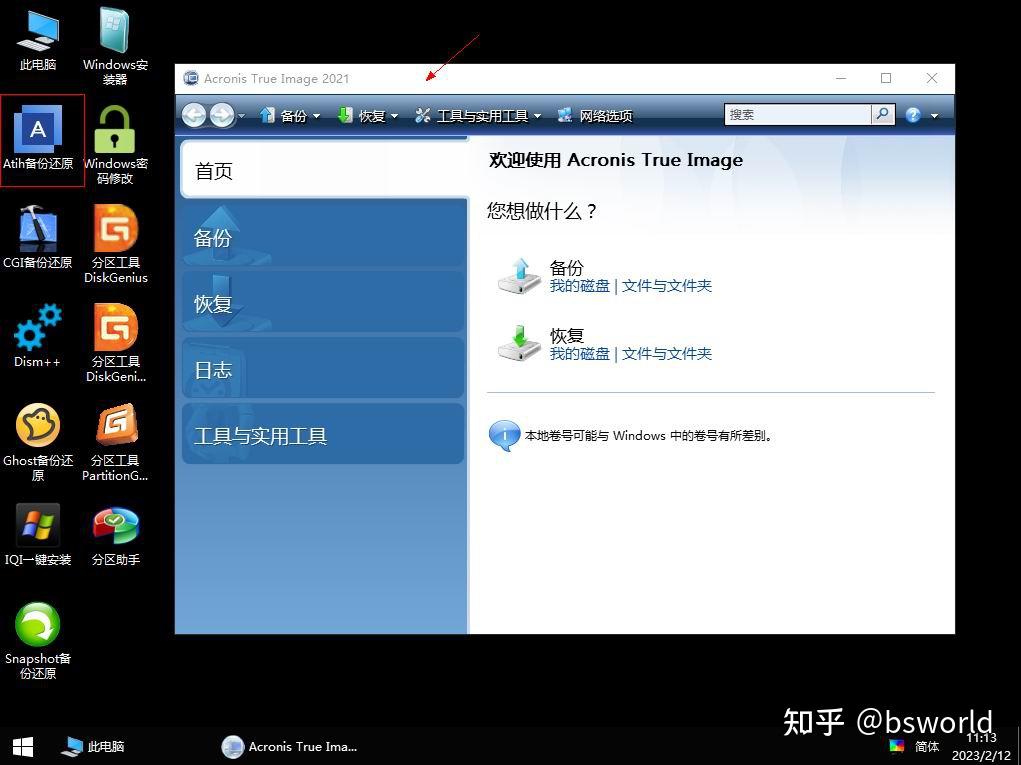Click the Acronis title bar app icon
Screen dimensions: 1021x765
pos(191,78)
